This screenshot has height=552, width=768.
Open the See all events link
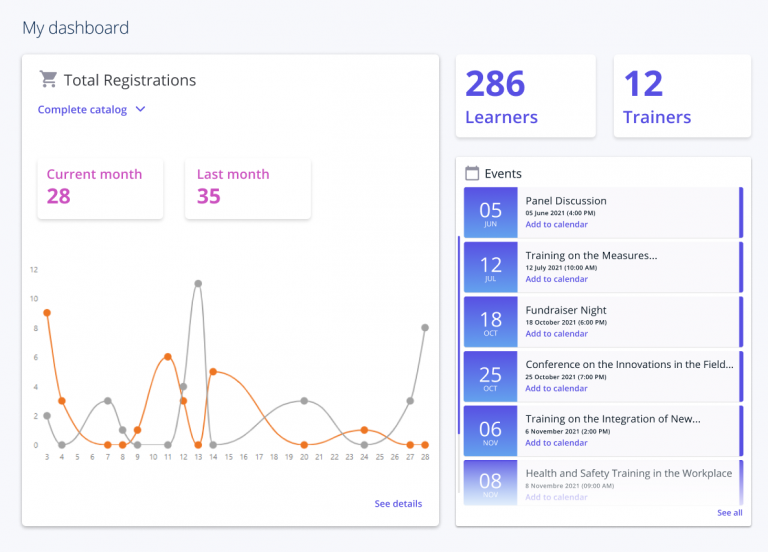(x=730, y=513)
